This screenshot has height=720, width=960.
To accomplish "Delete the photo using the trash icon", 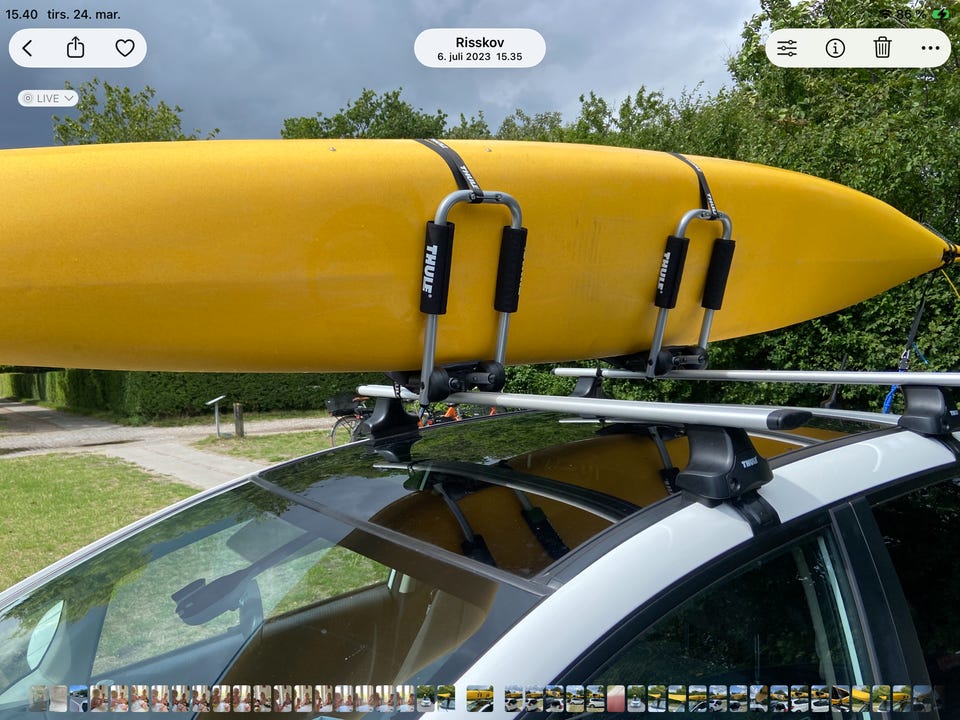I will [x=882, y=48].
